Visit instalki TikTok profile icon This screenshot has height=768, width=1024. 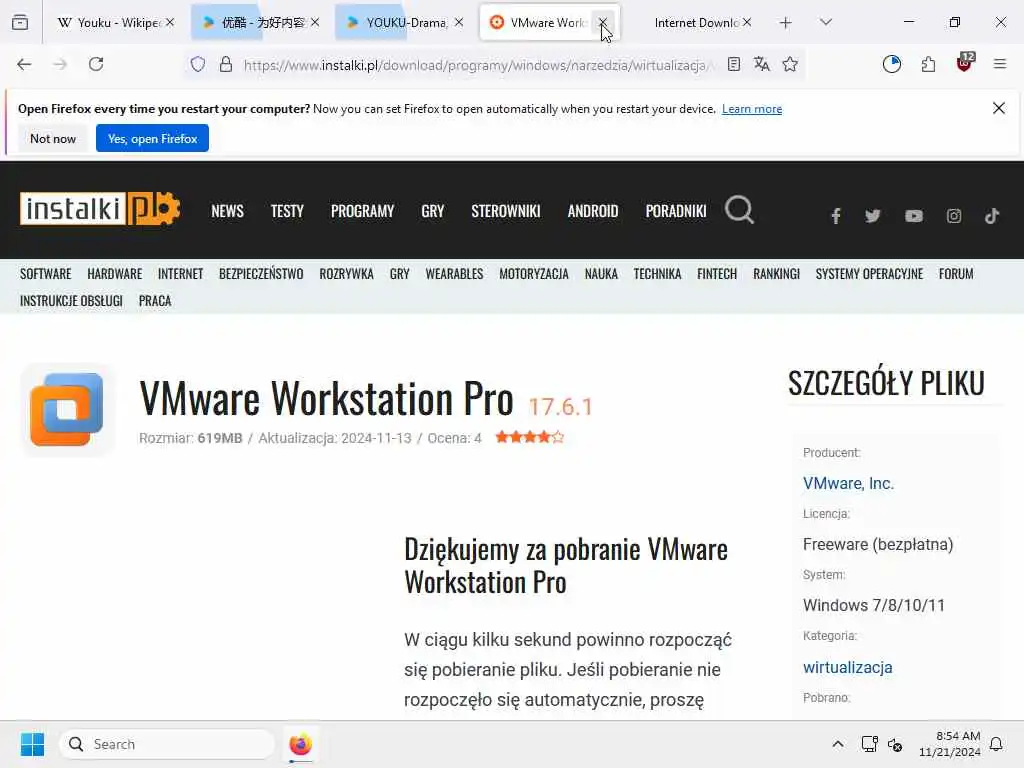click(x=992, y=216)
